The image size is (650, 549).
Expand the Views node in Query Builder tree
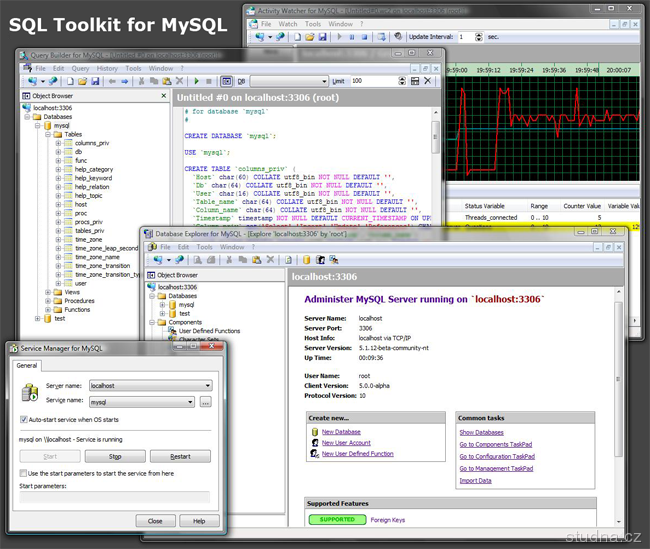click(x=47, y=291)
